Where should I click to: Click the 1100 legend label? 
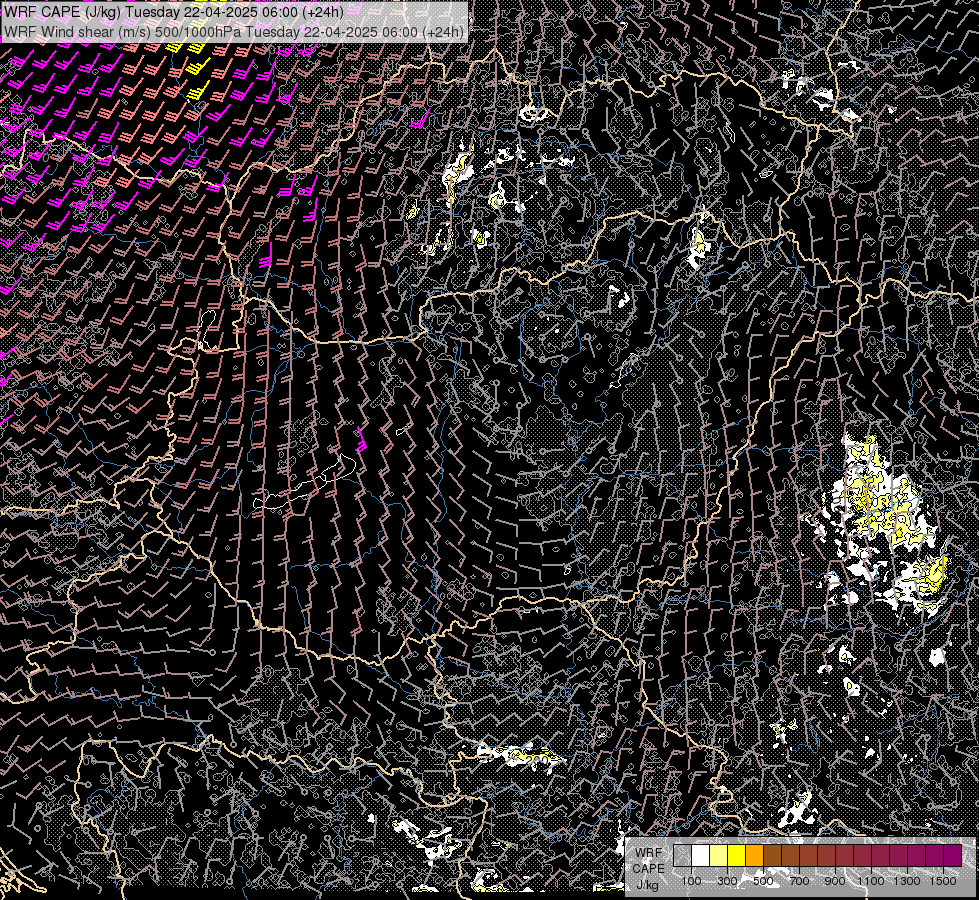[871, 881]
